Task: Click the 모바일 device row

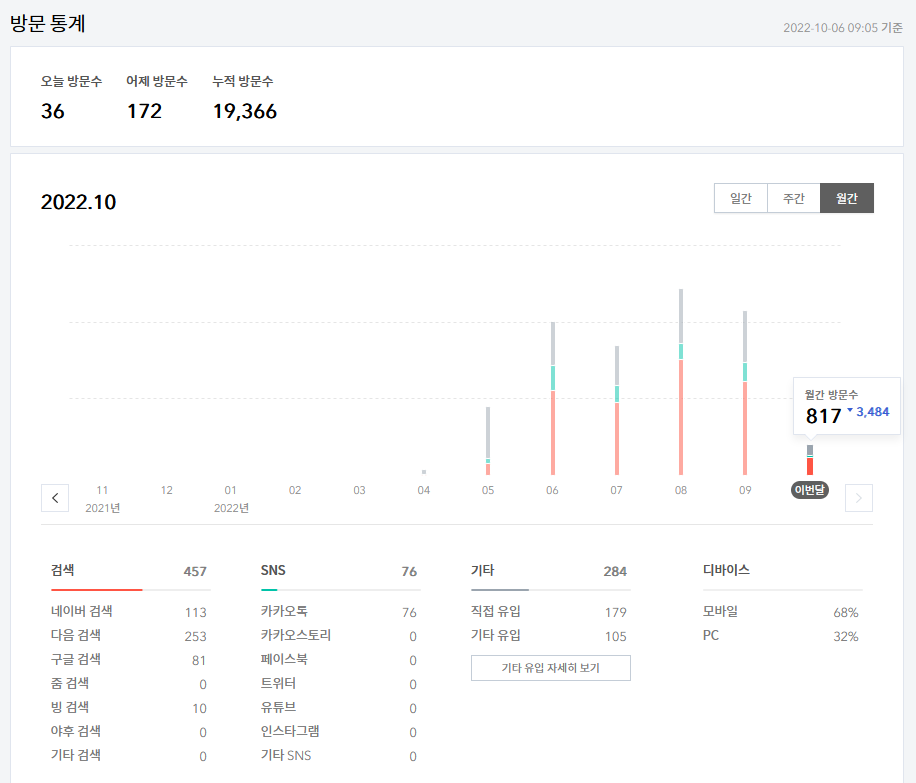Action: pyautogui.click(x=780, y=612)
